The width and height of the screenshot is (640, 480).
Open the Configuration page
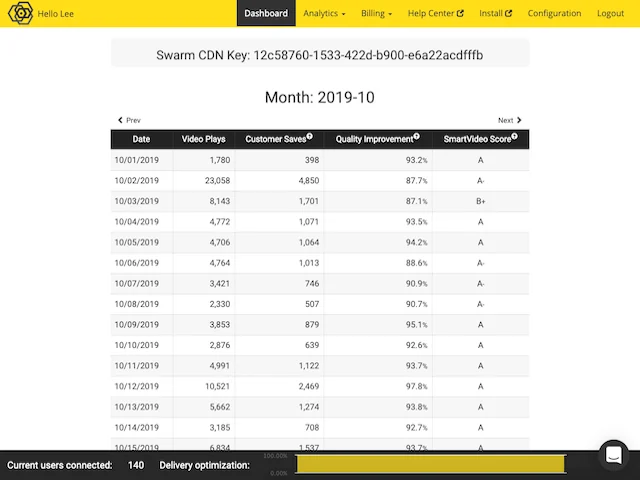(x=554, y=13)
